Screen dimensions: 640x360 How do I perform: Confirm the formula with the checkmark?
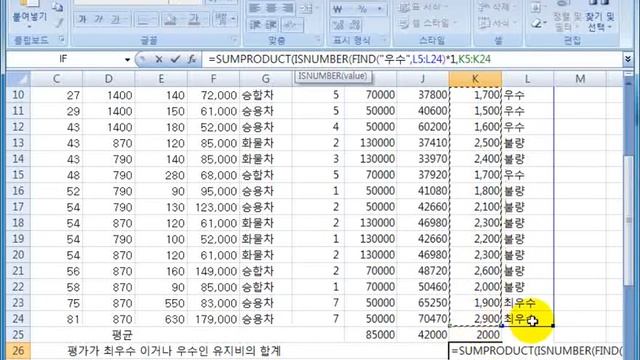(176, 60)
